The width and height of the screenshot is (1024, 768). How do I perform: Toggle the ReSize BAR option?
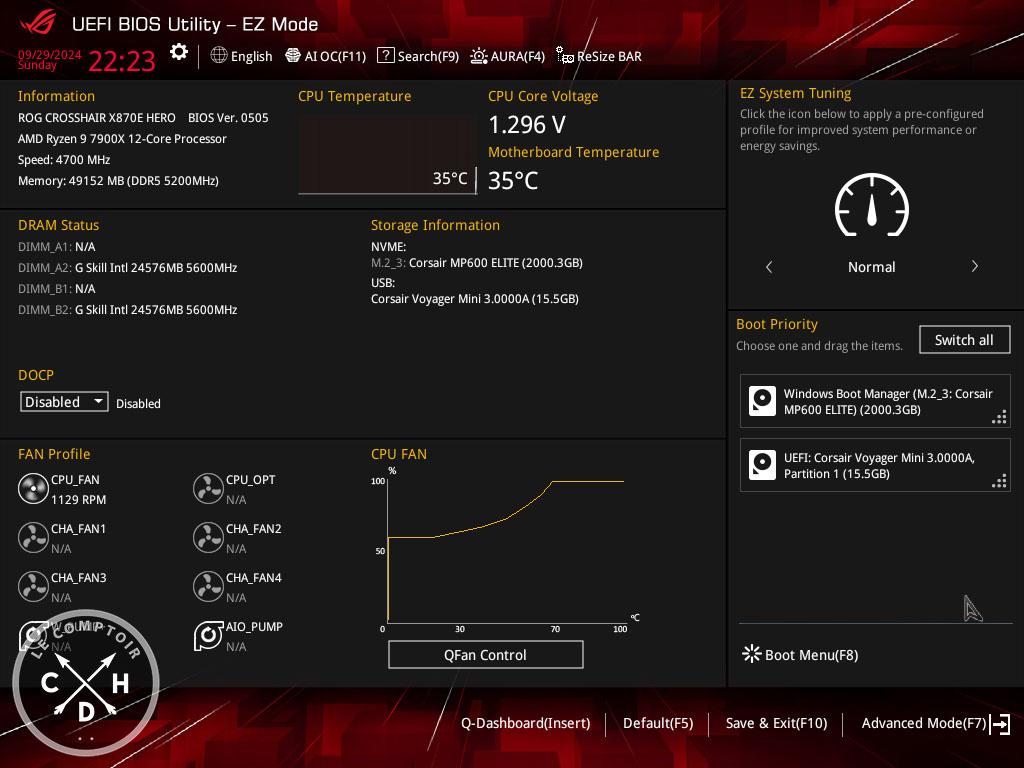click(599, 57)
